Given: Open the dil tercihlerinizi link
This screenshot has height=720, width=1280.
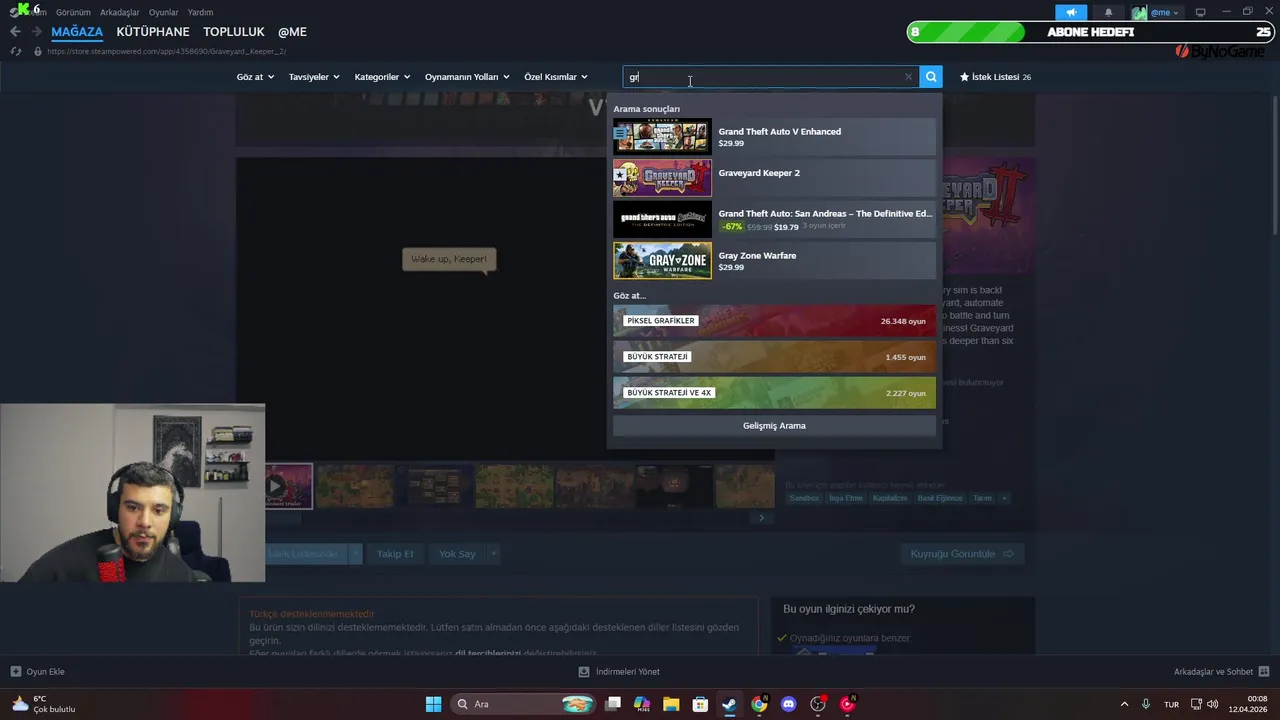Looking at the screenshot, I should (x=489, y=653).
